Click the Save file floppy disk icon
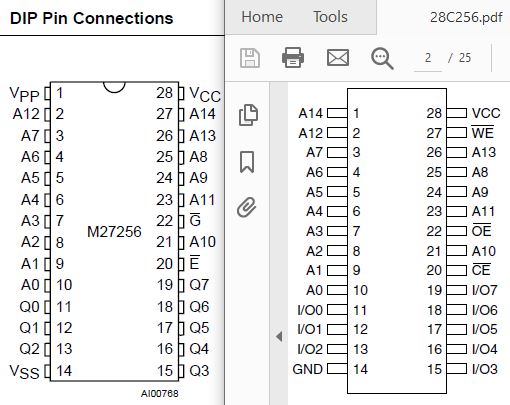The image size is (510, 405). click(250, 58)
